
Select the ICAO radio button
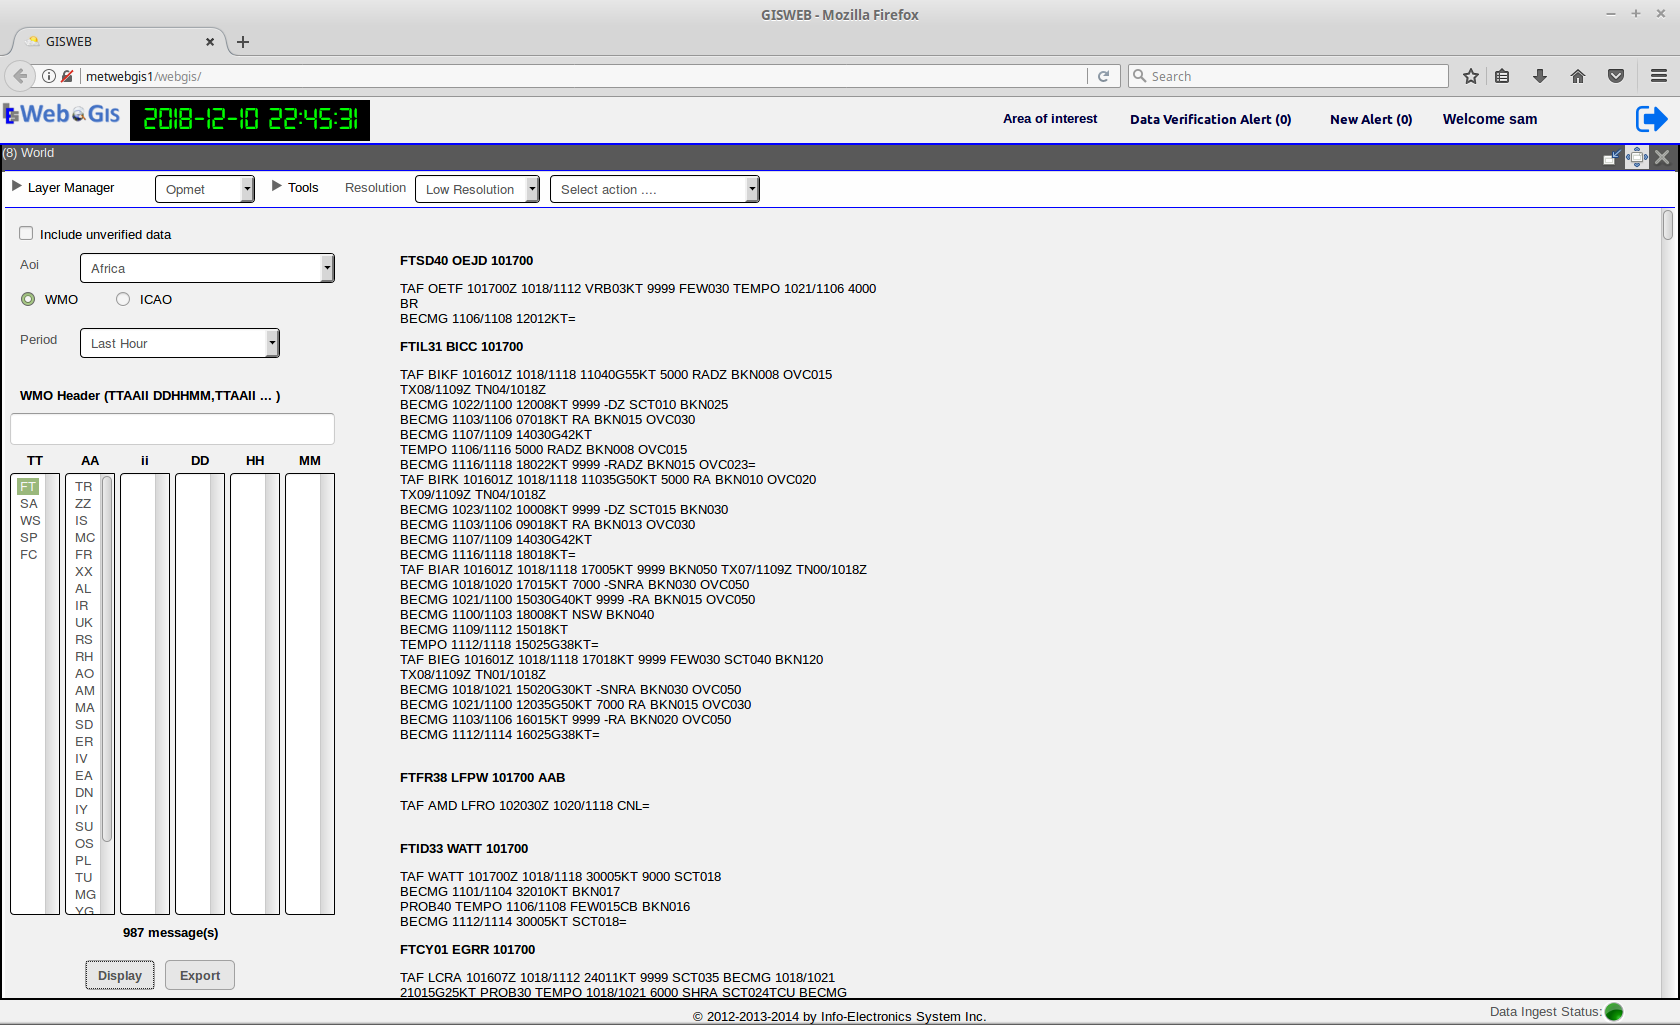[x=123, y=299]
